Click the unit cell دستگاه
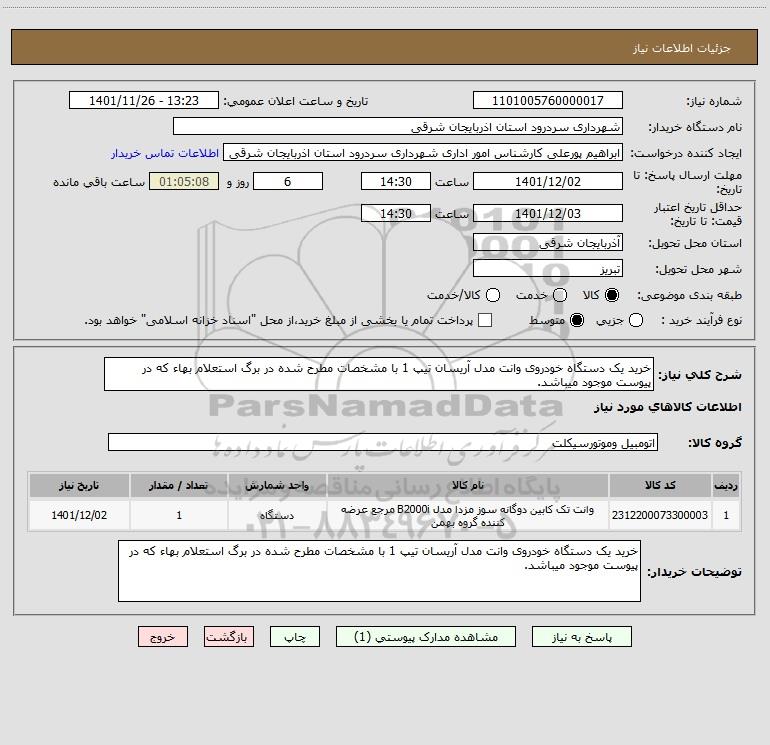Screen dimensions: 770x745 pyautogui.click(x=277, y=515)
